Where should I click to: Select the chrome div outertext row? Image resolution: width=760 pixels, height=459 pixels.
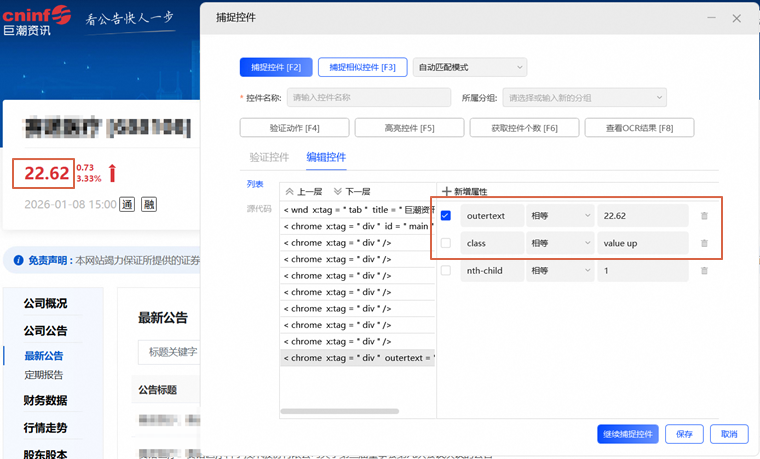(358, 358)
